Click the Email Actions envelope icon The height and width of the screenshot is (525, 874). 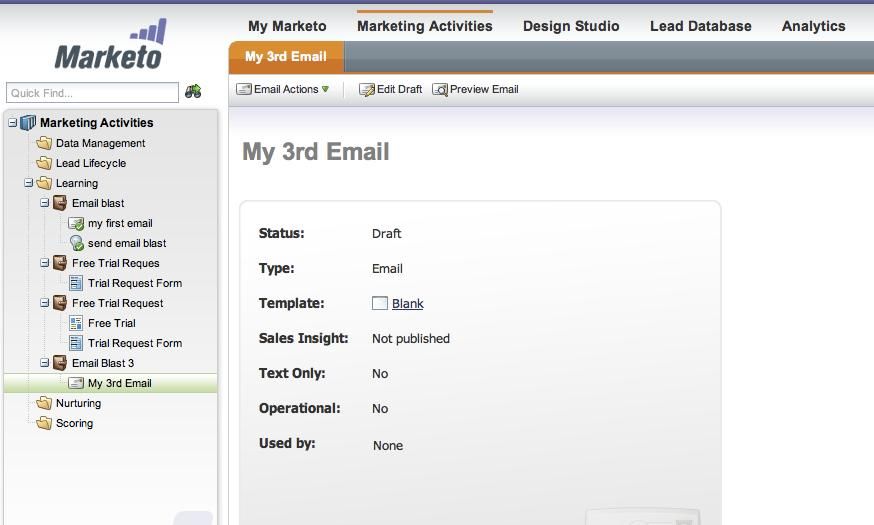[x=244, y=90]
